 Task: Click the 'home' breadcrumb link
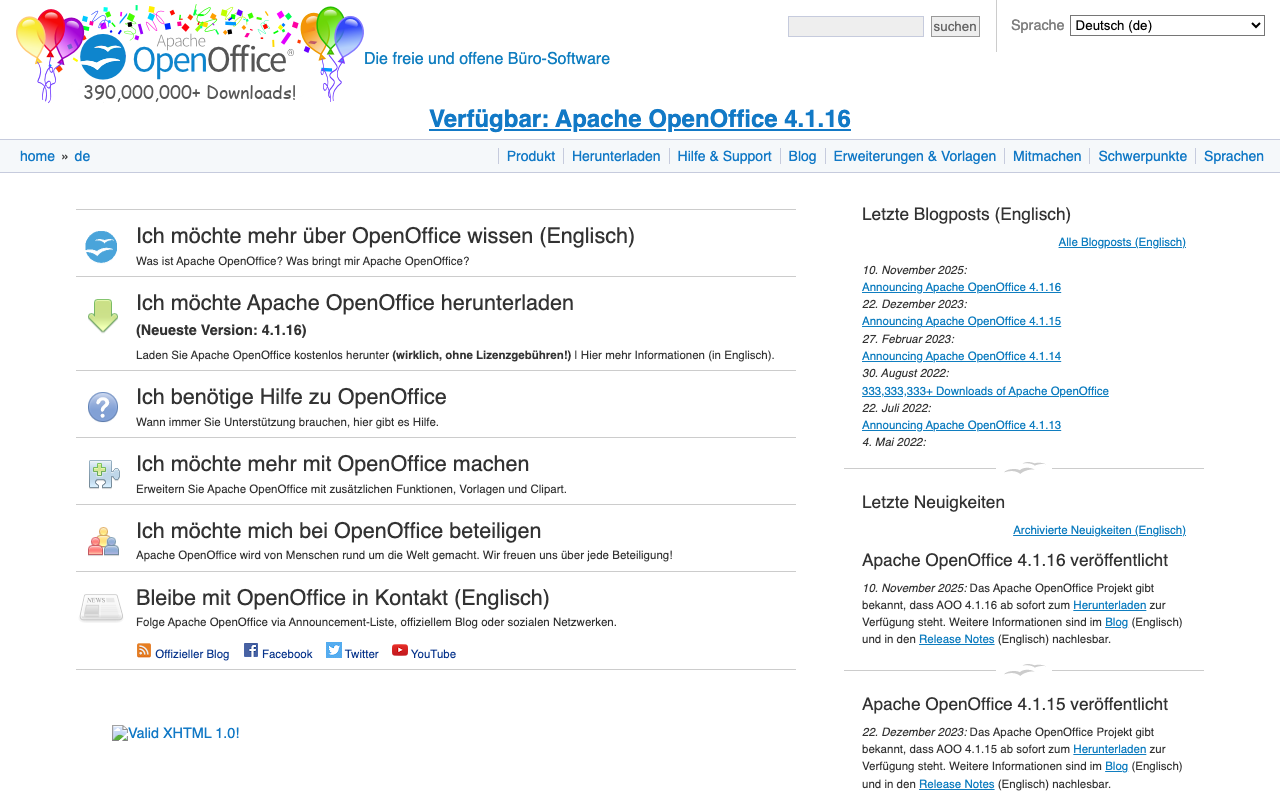[37, 156]
